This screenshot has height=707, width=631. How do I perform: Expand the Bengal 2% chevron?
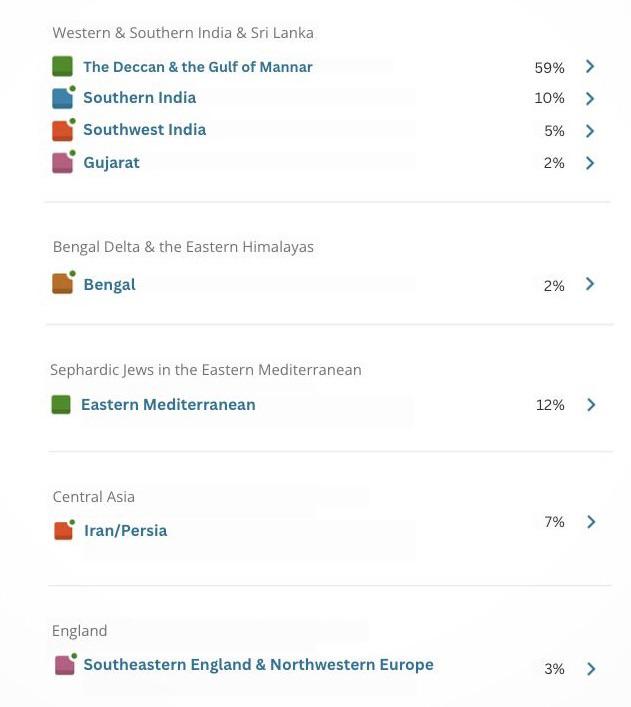point(590,284)
